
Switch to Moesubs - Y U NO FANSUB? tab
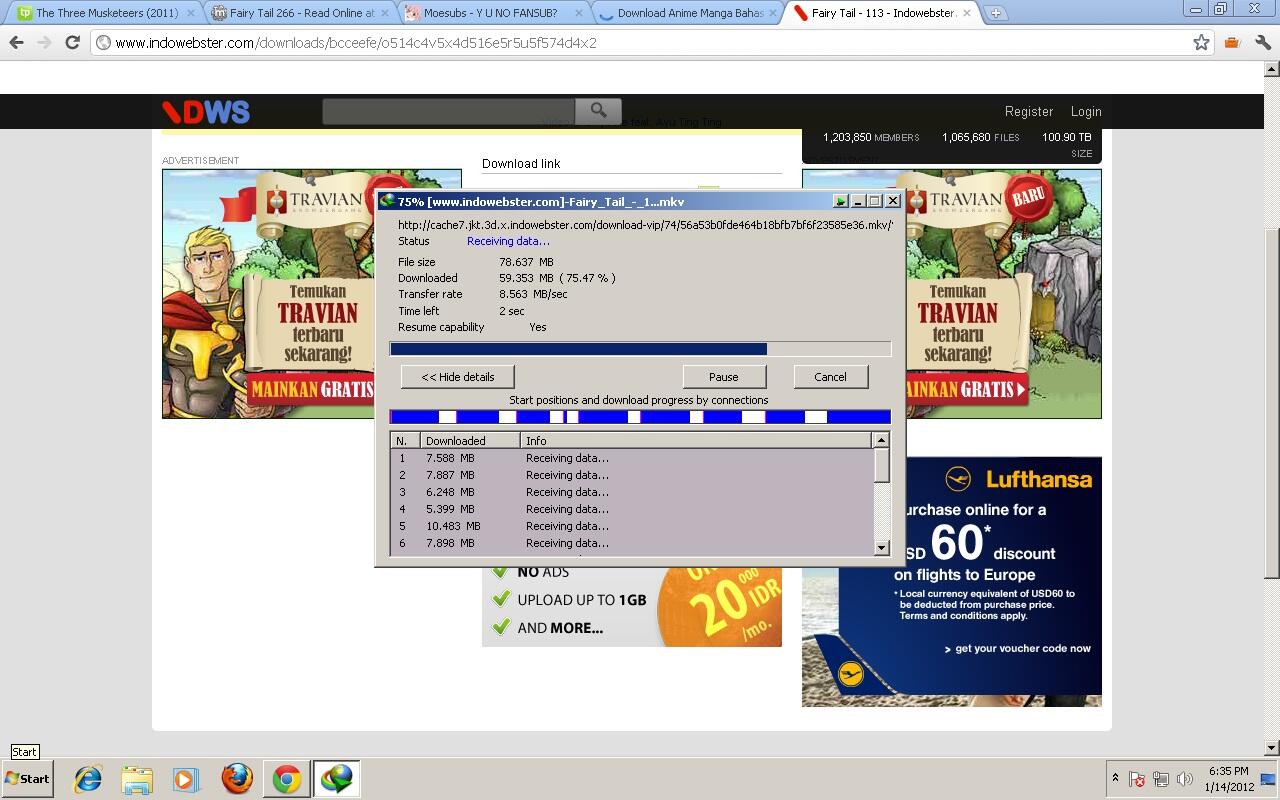tap(494, 13)
